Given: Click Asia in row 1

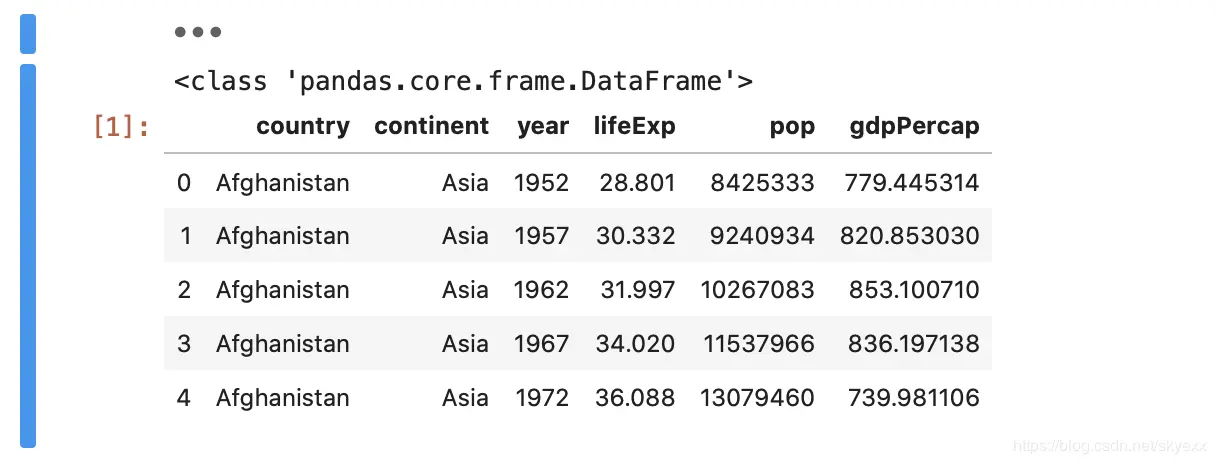Looking at the screenshot, I should click(465, 237).
